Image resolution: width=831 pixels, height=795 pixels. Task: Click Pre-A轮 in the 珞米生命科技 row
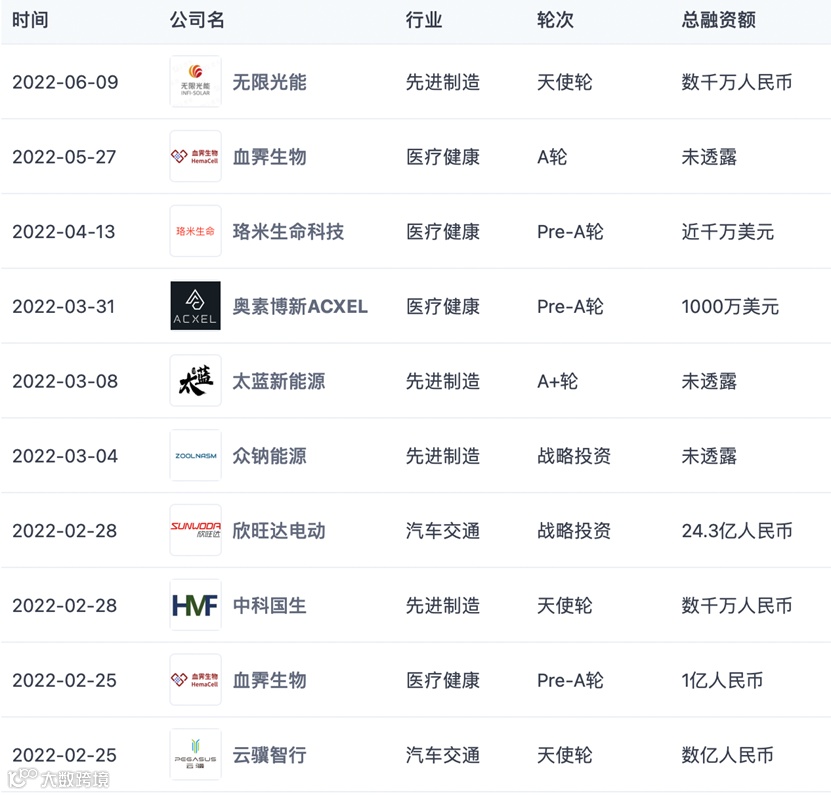(570, 232)
